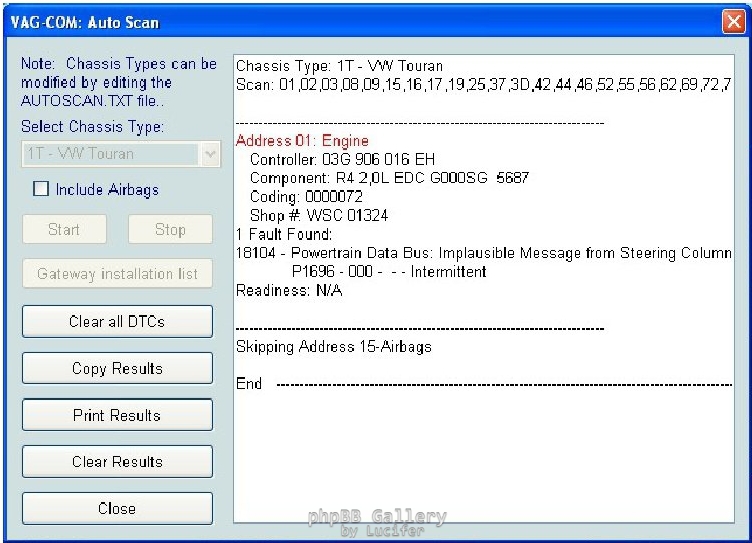Click the 1T - VW Touran combo box field

click(x=110, y=154)
